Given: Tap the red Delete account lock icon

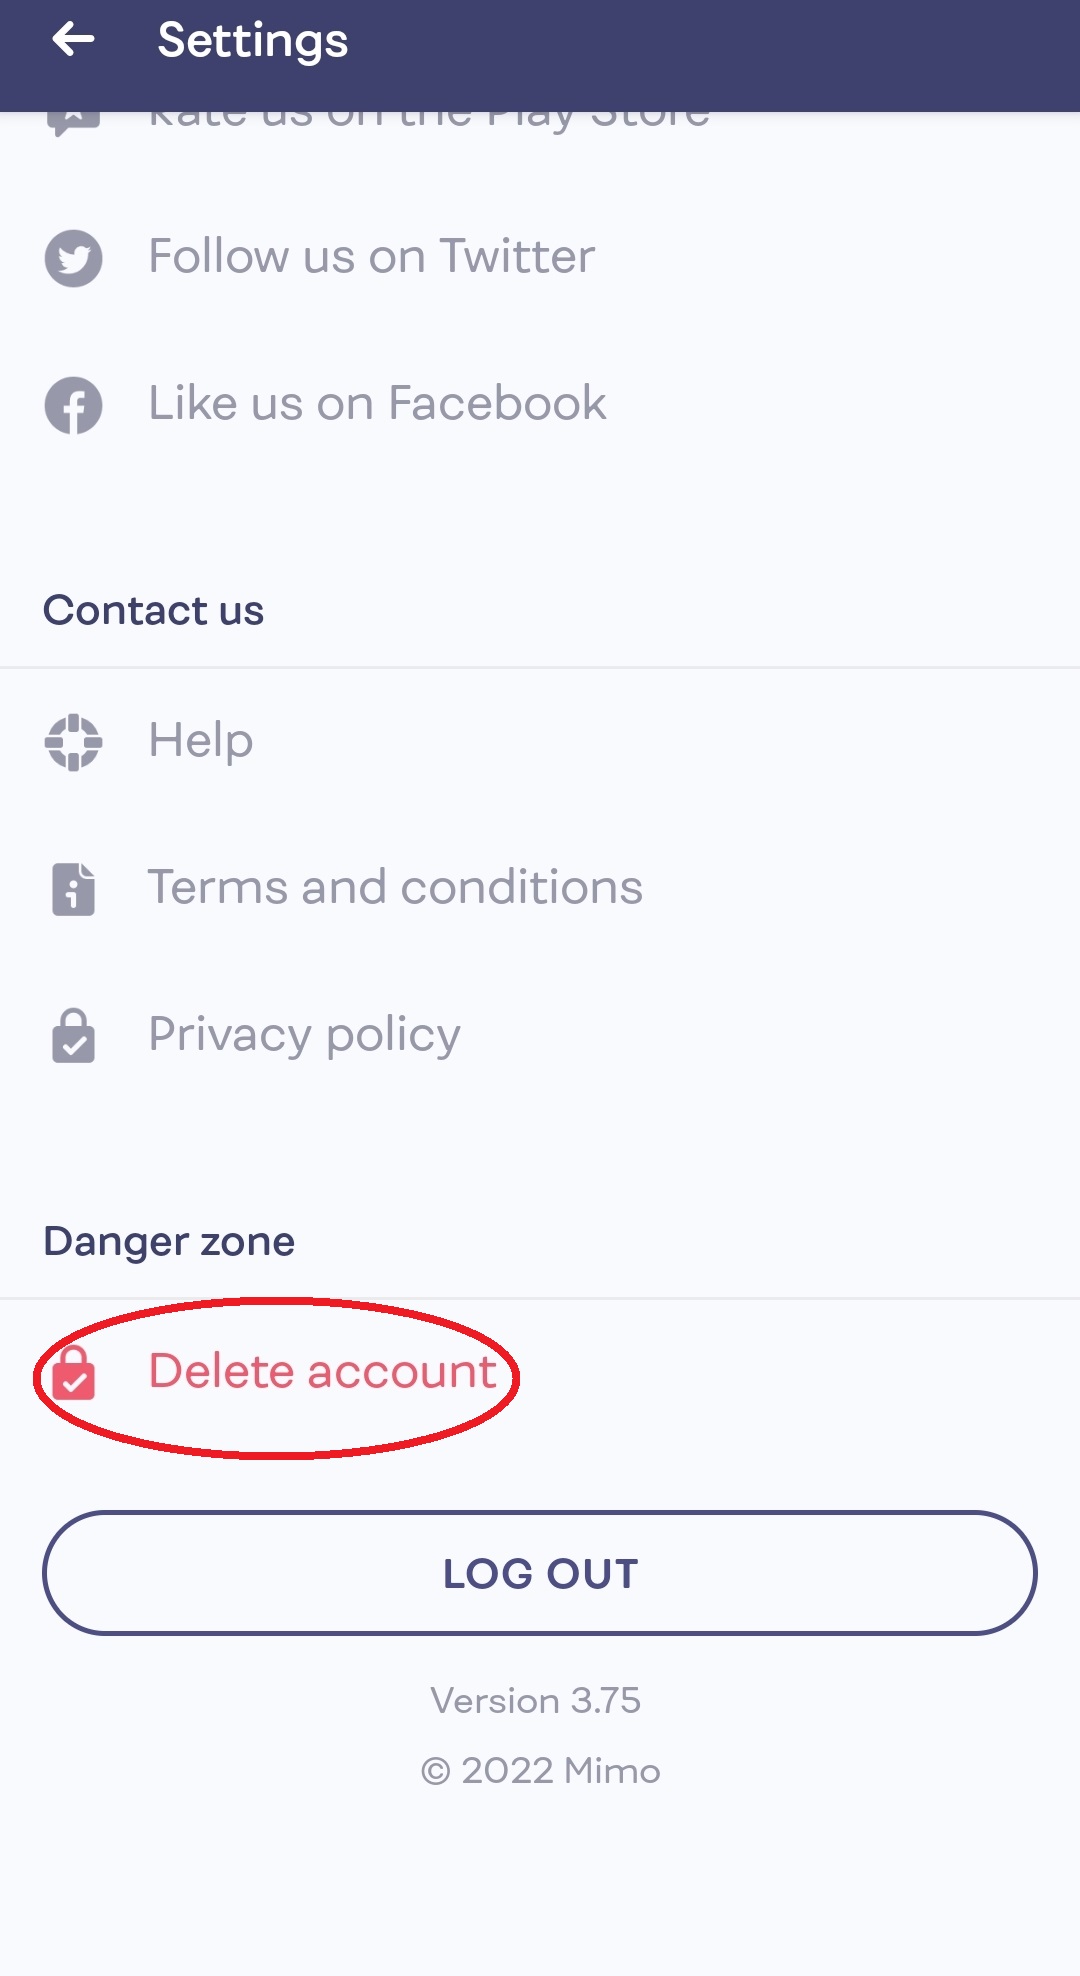Looking at the screenshot, I should [x=73, y=1373].
